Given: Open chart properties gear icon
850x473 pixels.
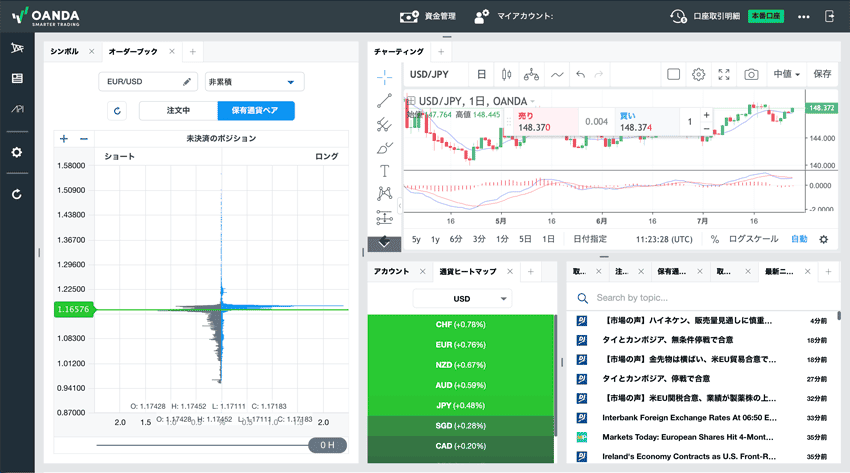Looking at the screenshot, I should coord(699,74).
